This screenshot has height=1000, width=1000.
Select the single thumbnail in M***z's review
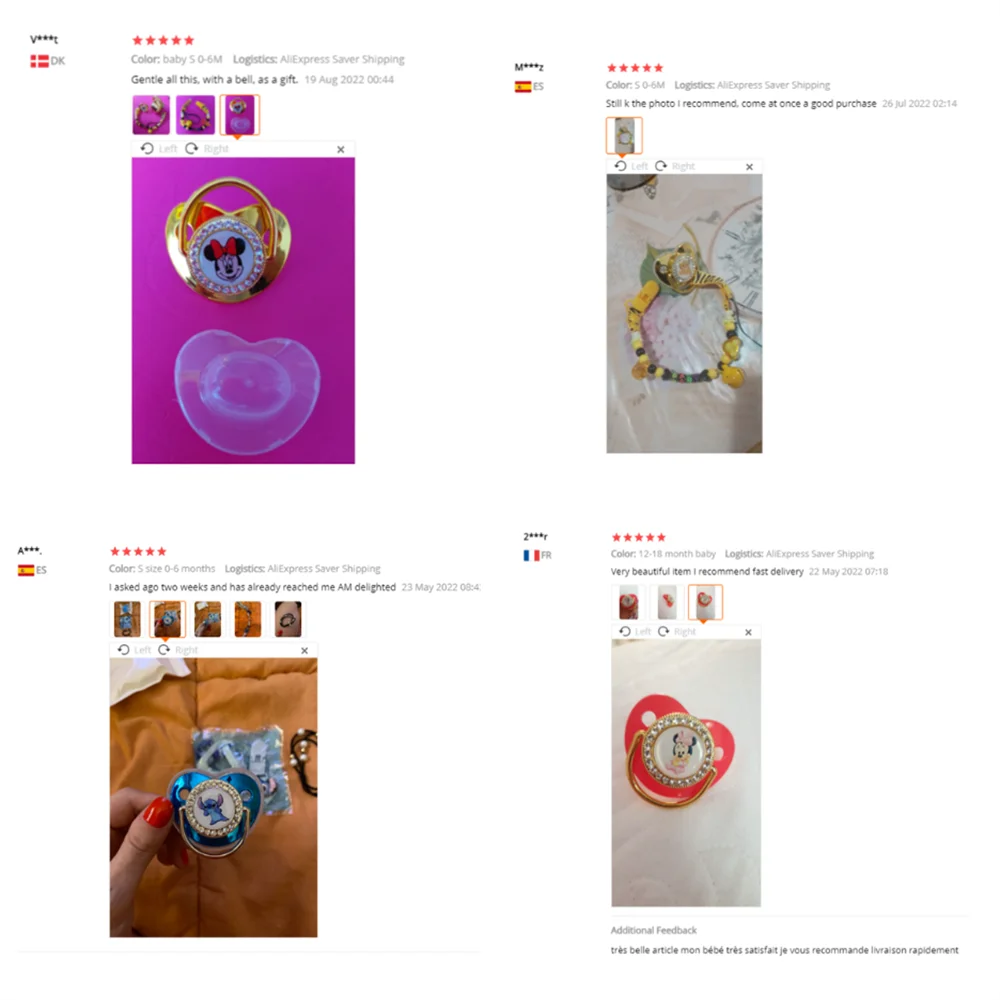pos(624,135)
